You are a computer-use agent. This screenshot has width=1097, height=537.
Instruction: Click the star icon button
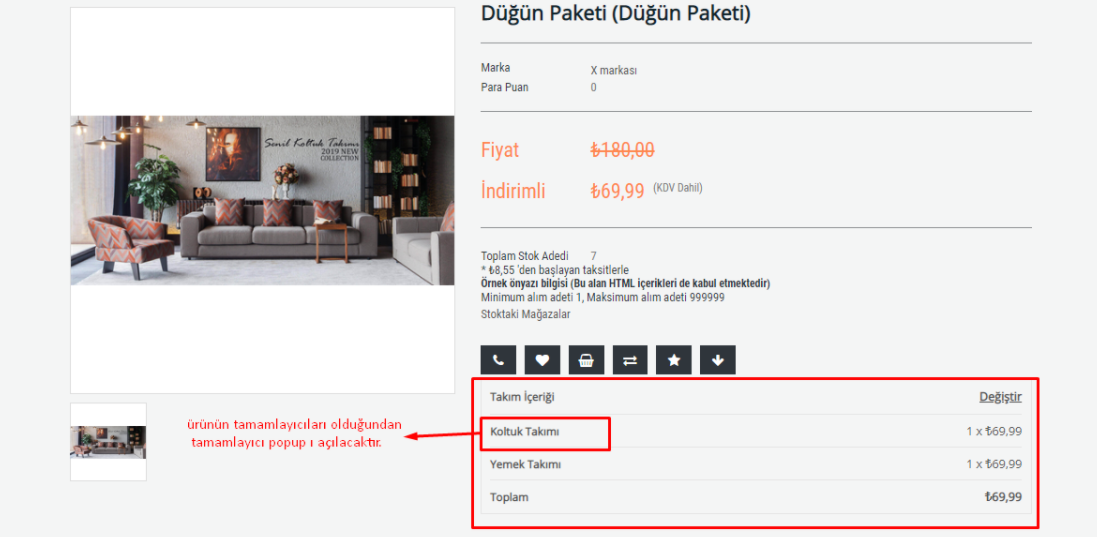pyautogui.click(x=674, y=360)
